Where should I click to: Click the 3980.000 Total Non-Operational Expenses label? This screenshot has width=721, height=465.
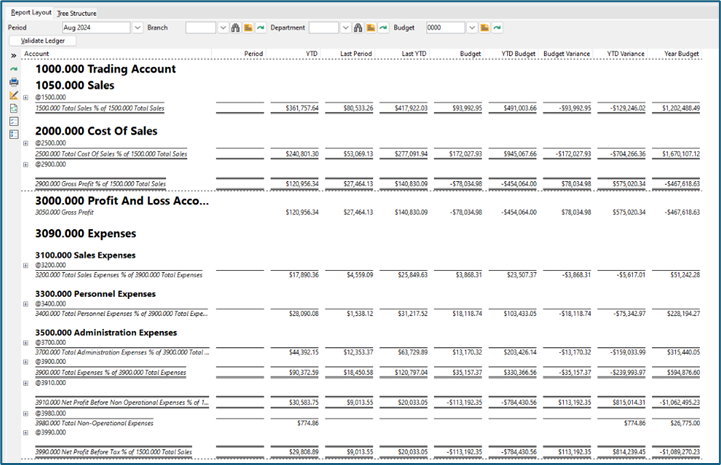pos(94,423)
